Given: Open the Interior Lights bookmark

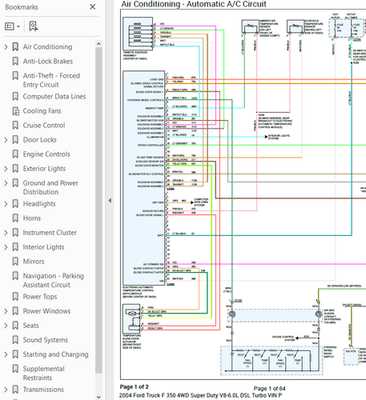Looking at the screenshot, I should (x=43, y=247).
